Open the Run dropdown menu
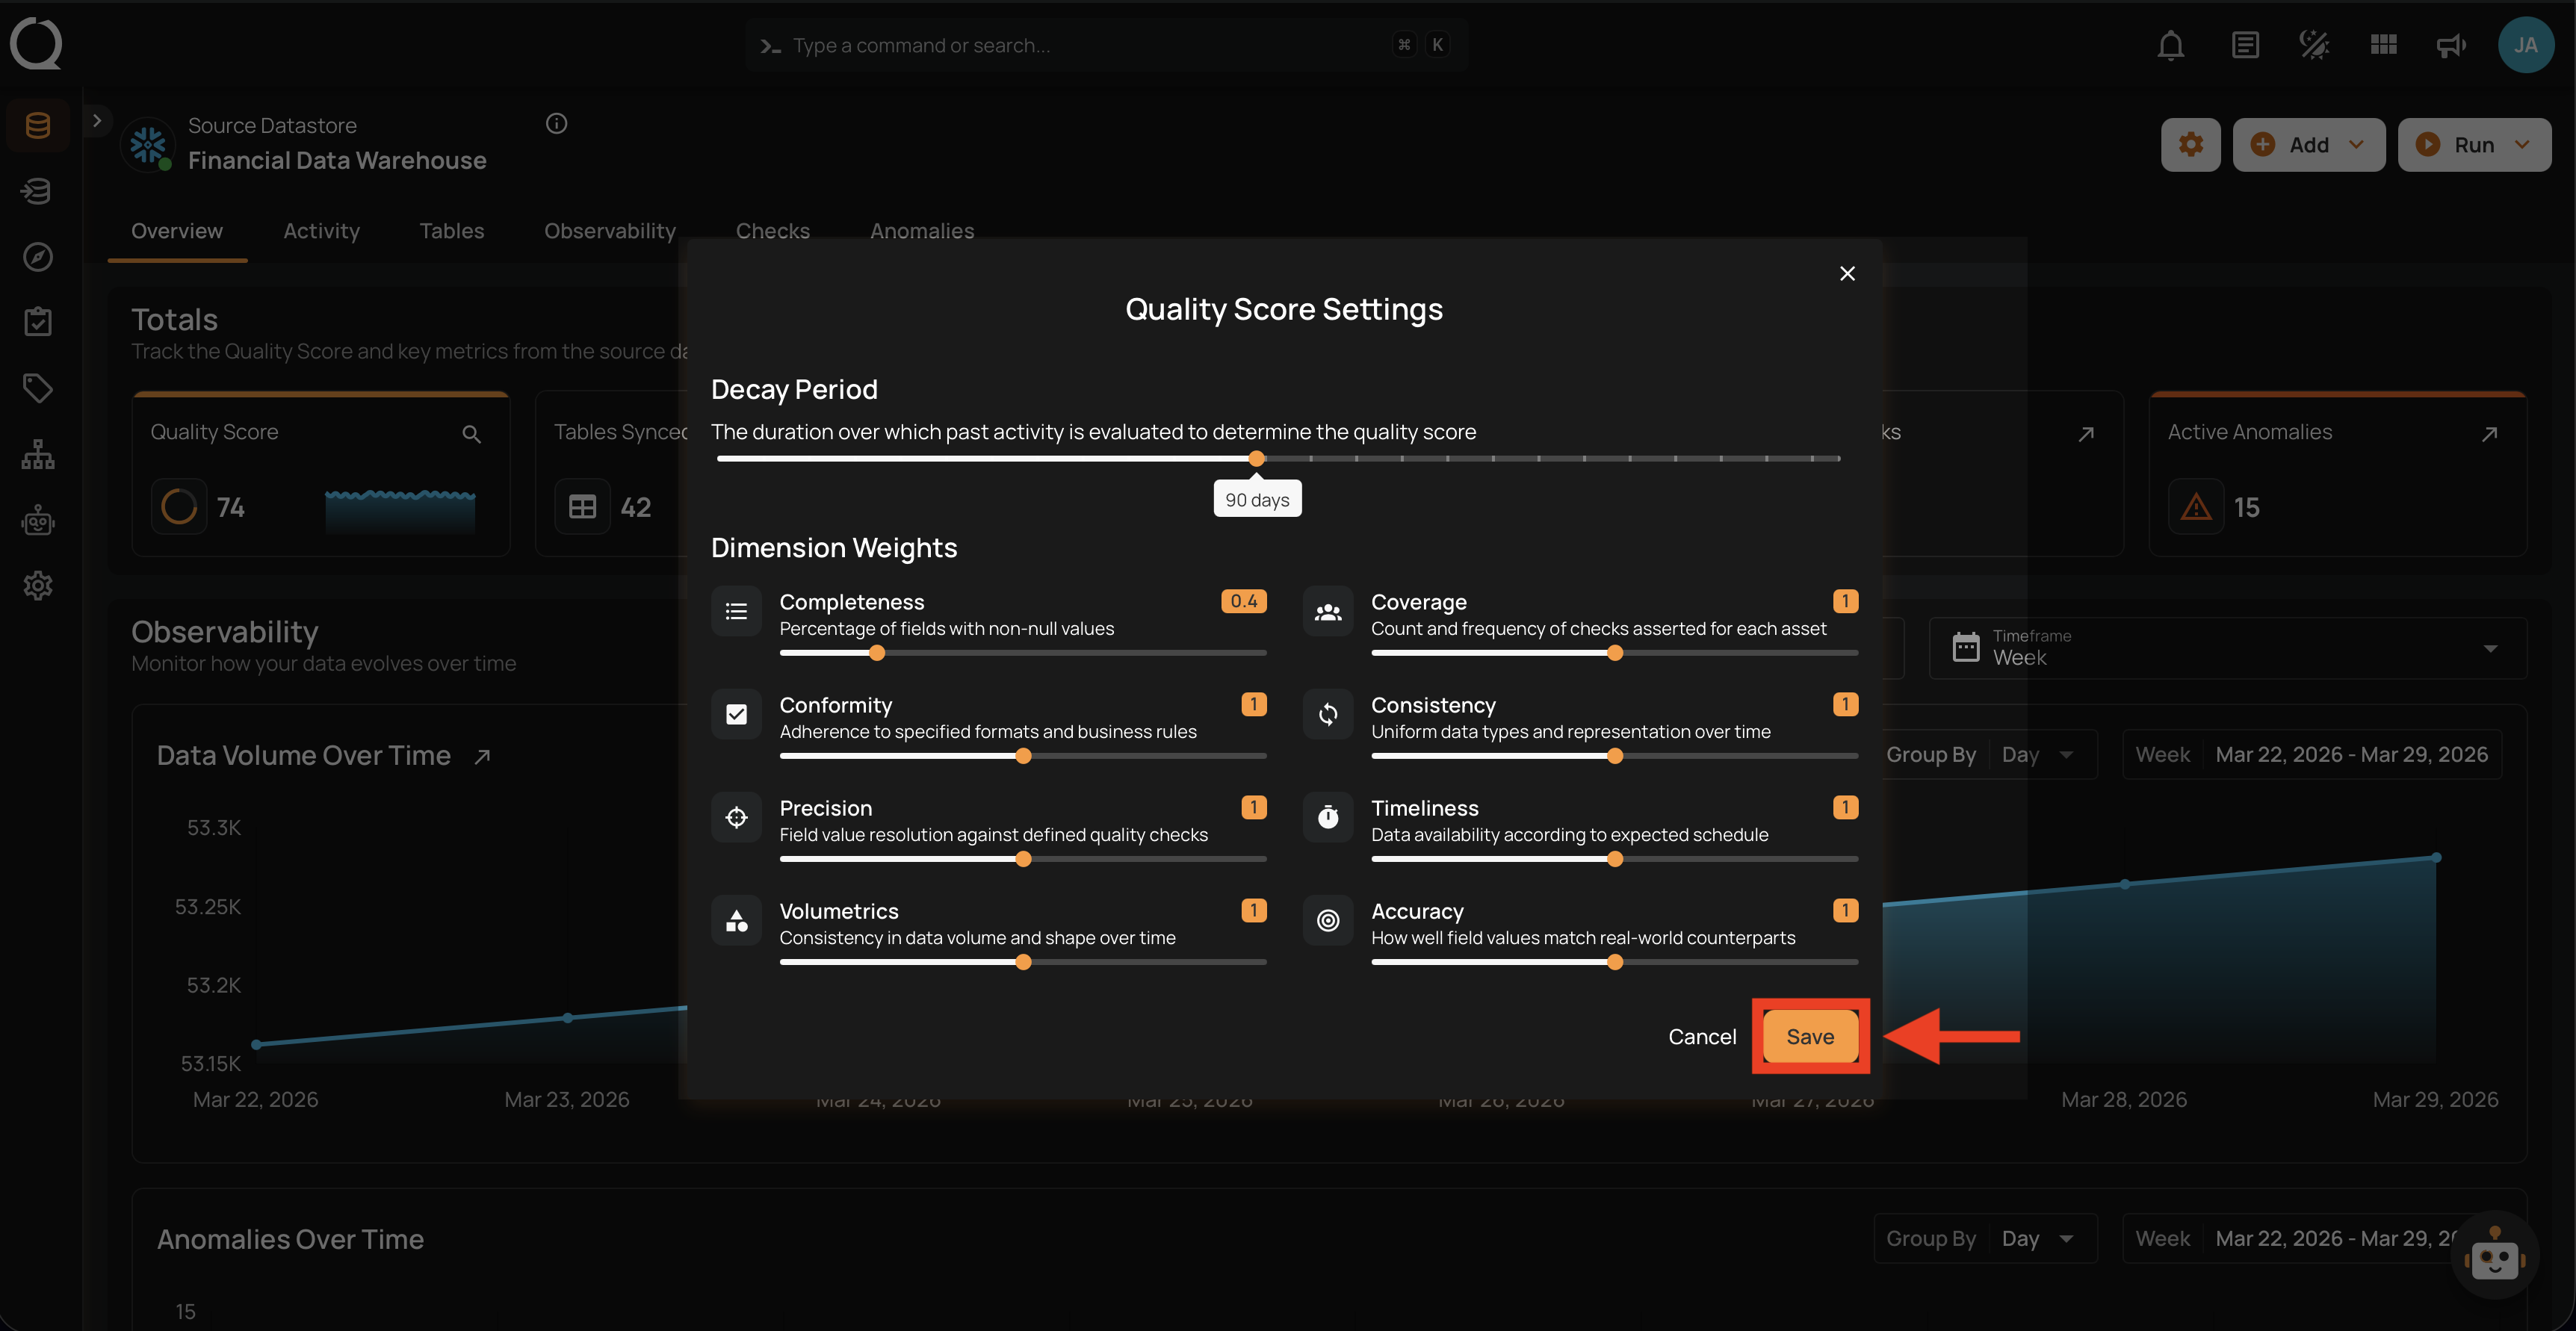2576x1331 pixels. click(2474, 145)
